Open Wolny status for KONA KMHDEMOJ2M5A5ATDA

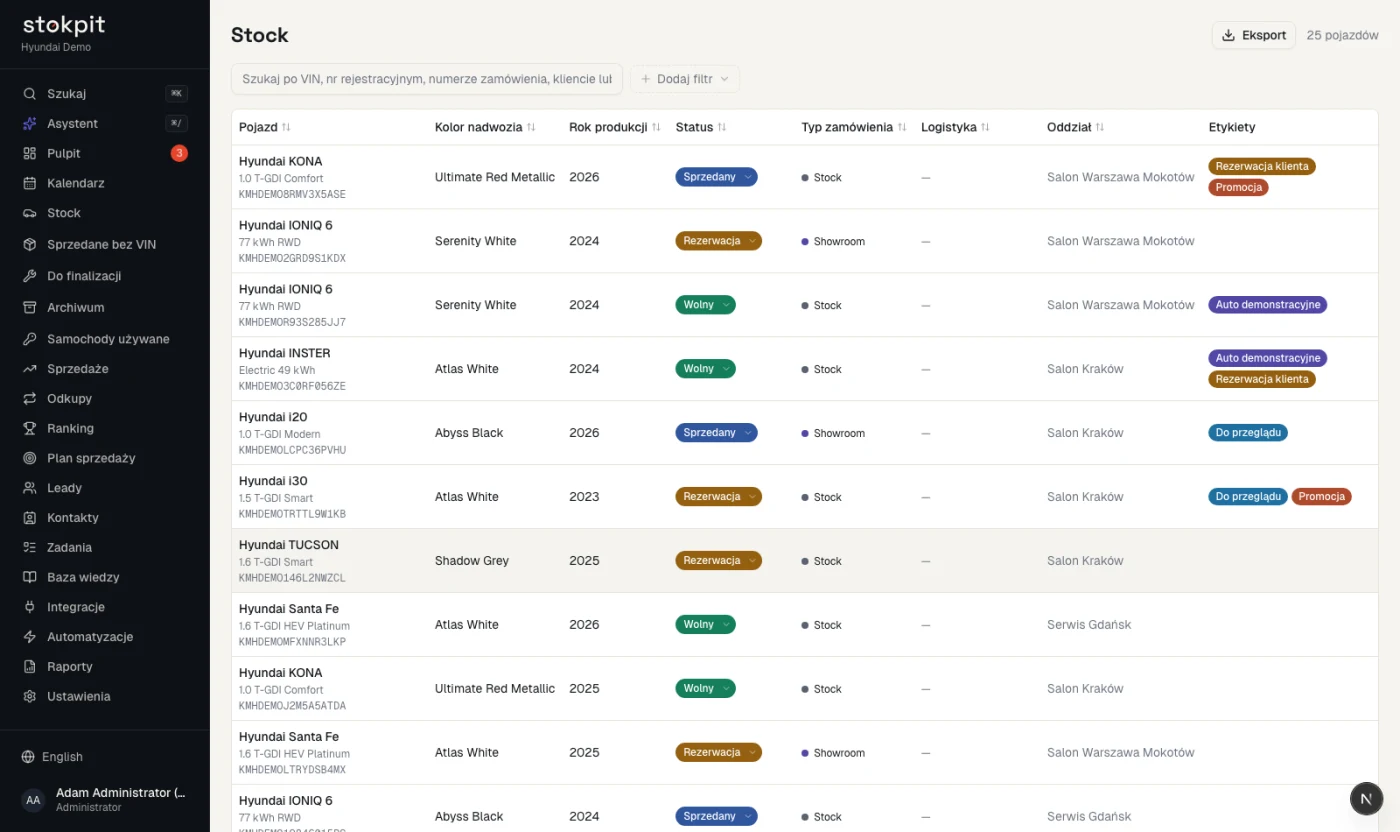705,689
